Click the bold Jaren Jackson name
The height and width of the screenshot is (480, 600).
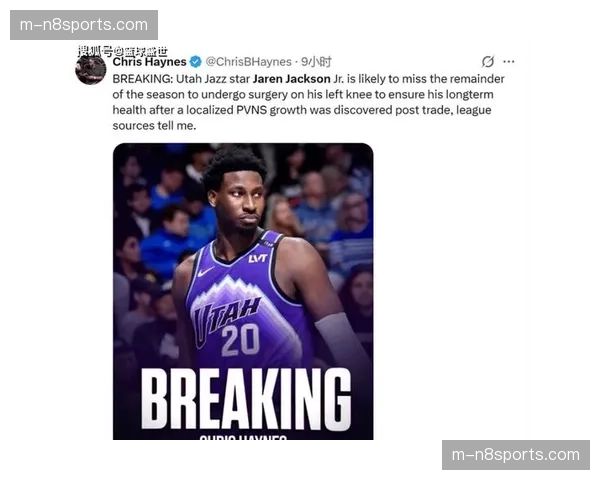(292, 79)
